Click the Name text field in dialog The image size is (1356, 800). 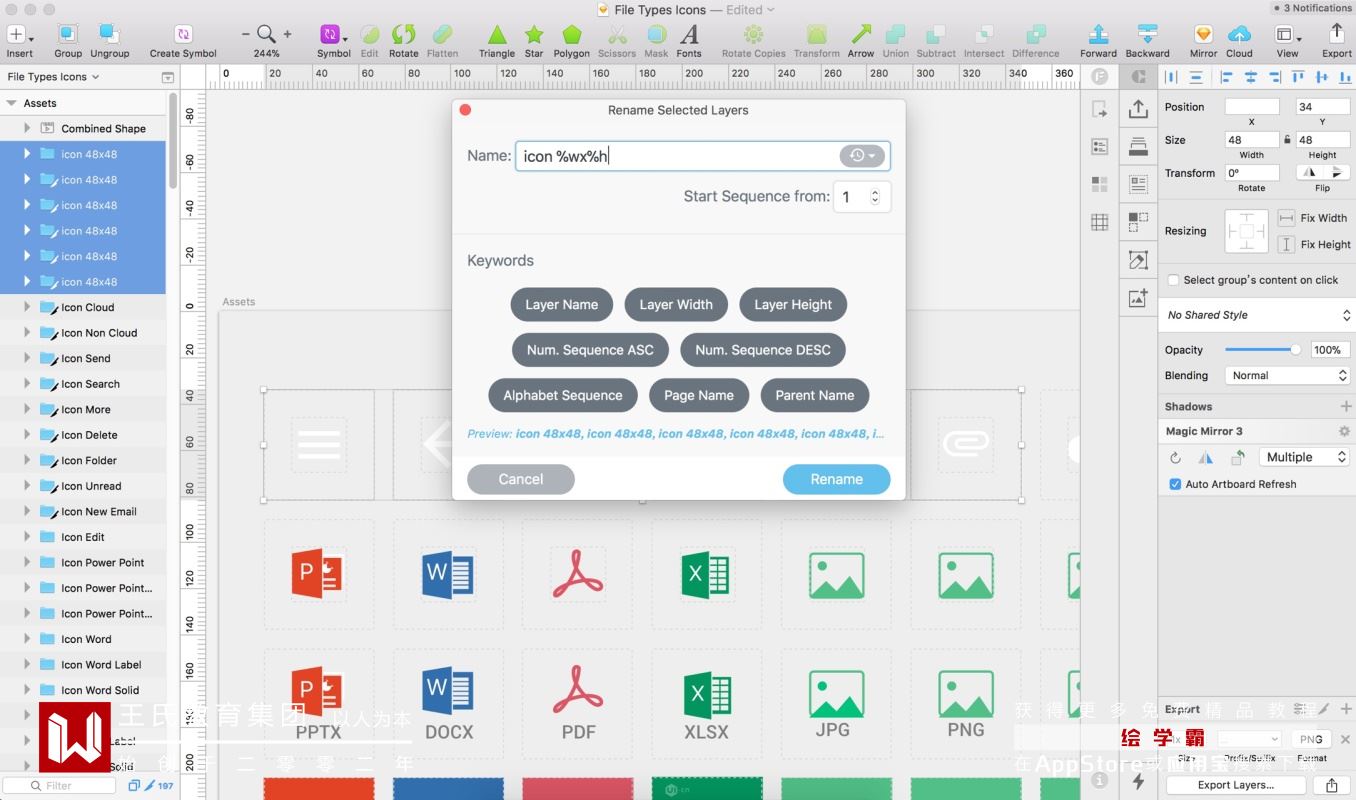(x=702, y=156)
